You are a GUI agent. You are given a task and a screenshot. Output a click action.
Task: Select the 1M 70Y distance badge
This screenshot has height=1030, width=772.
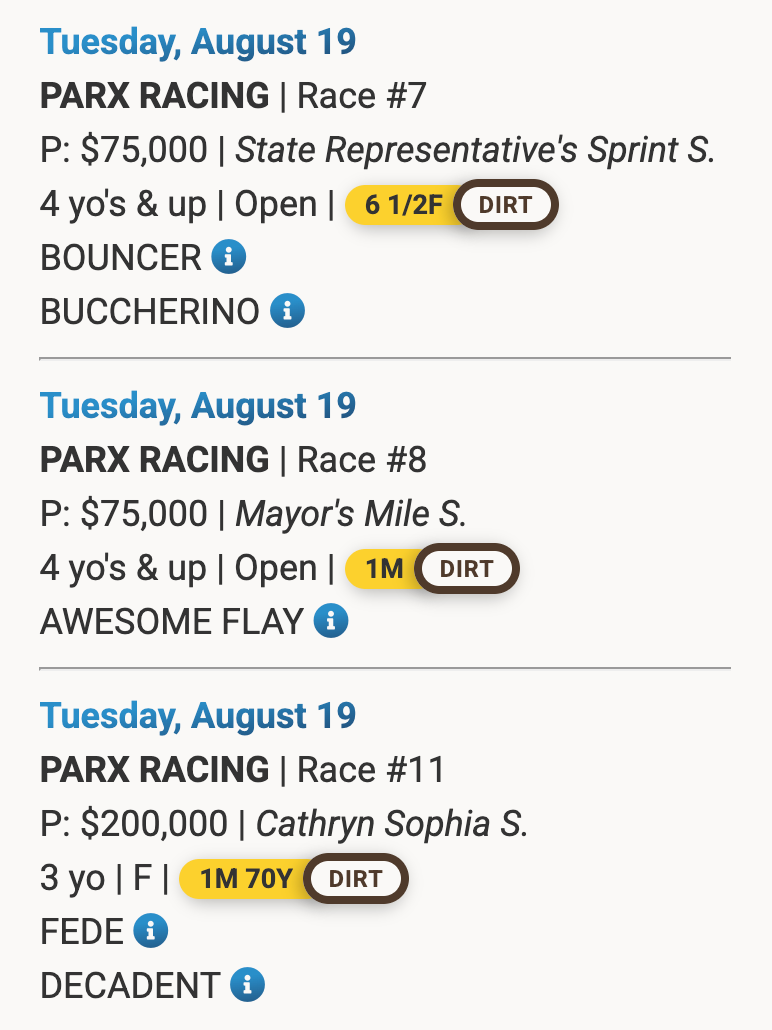pyautogui.click(x=244, y=879)
